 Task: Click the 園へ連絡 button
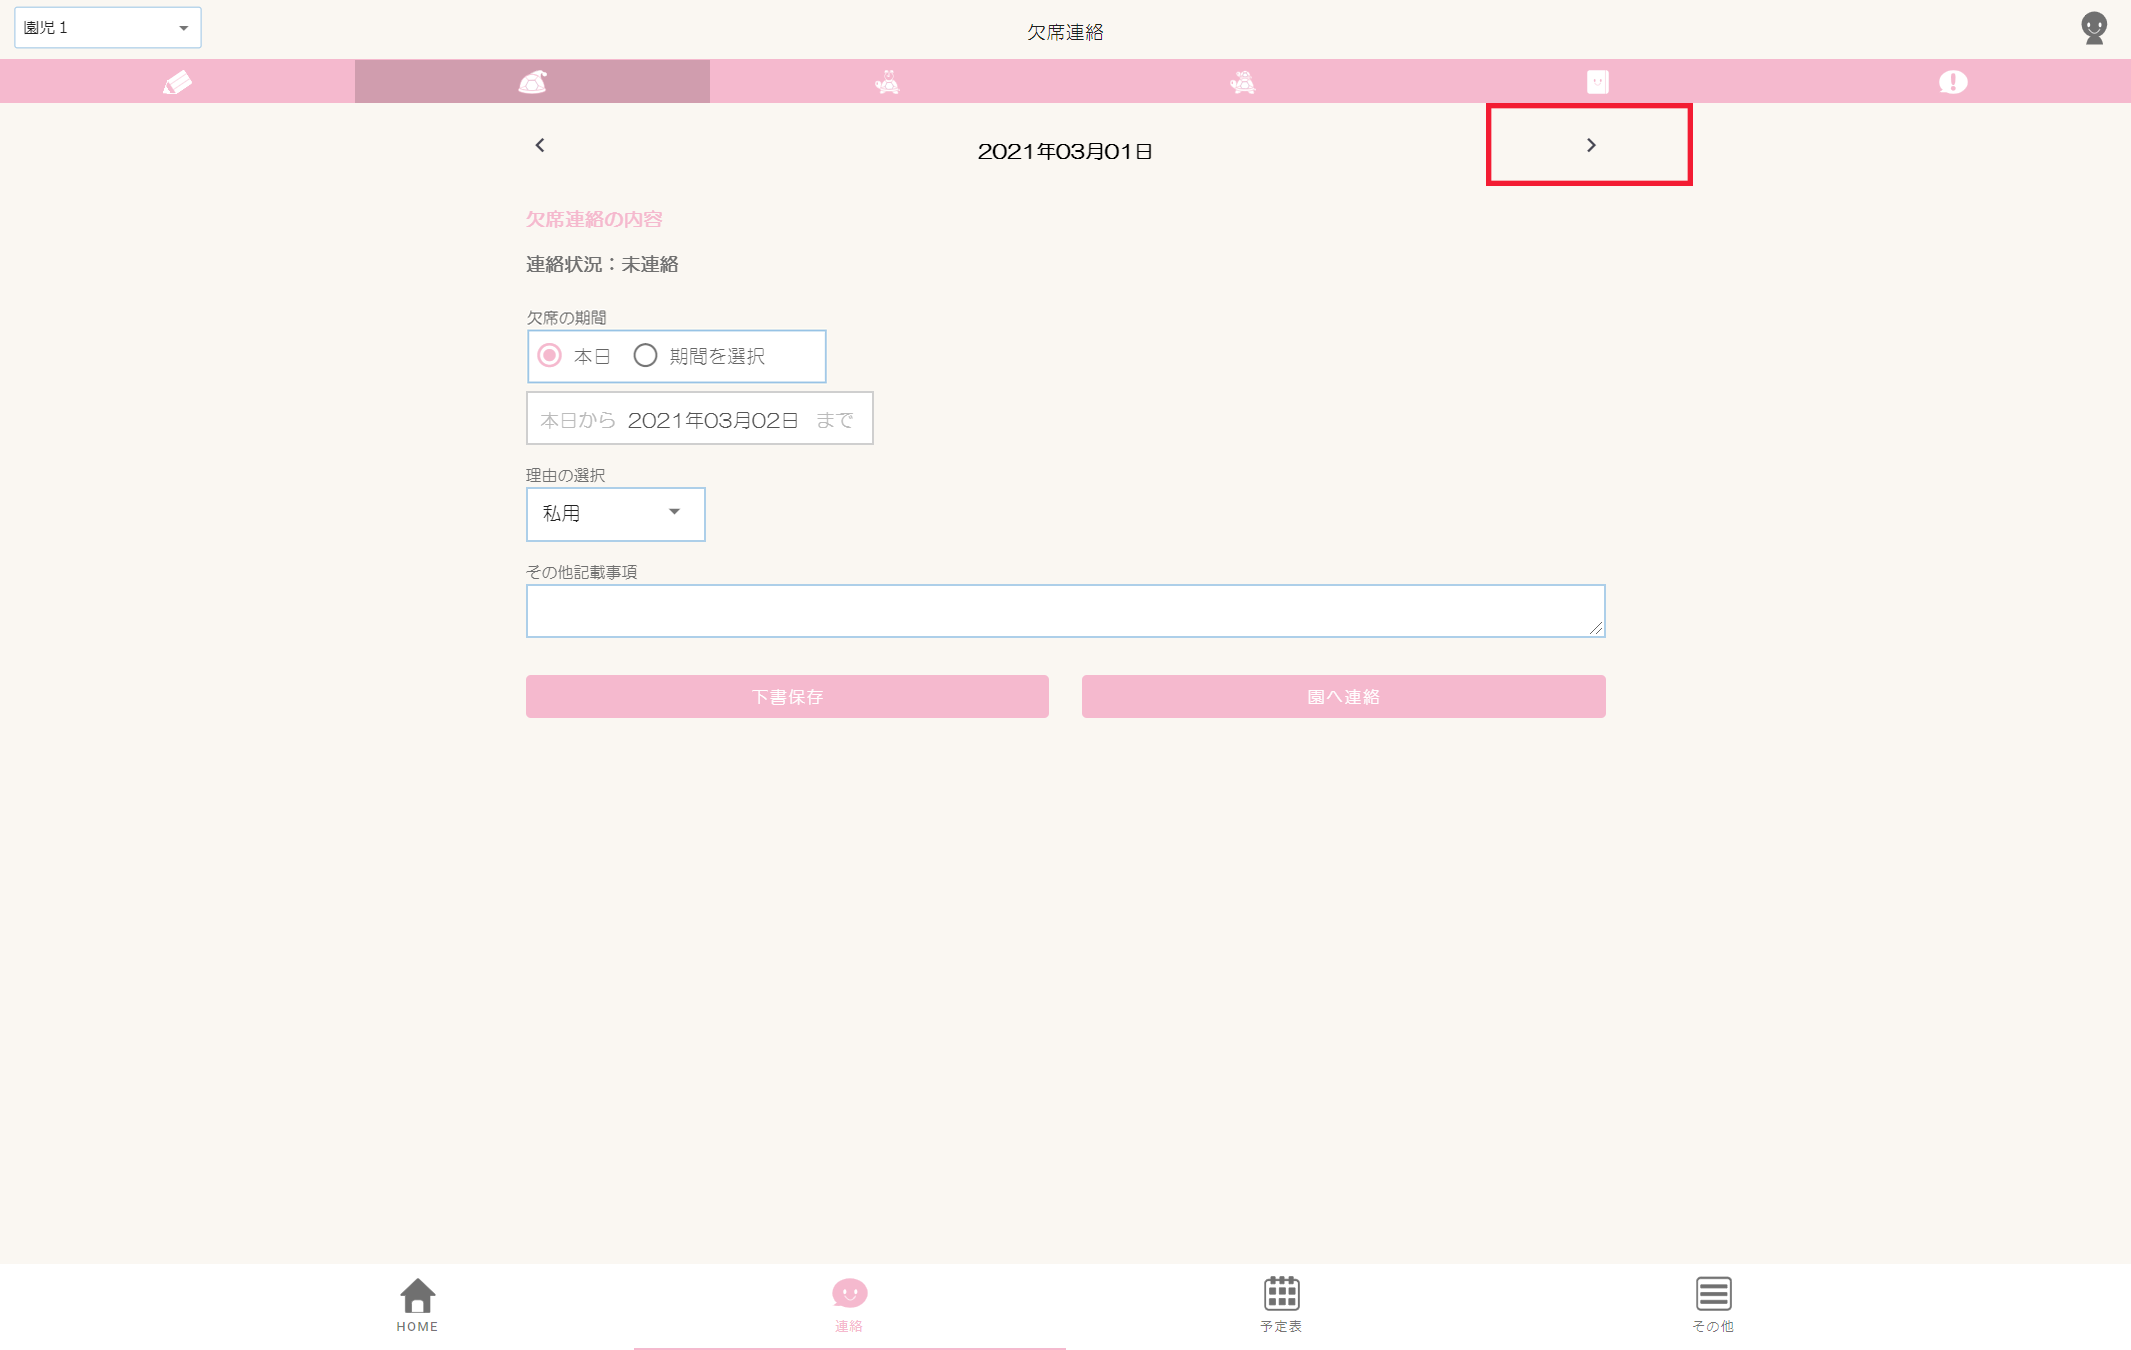click(x=1343, y=696)
